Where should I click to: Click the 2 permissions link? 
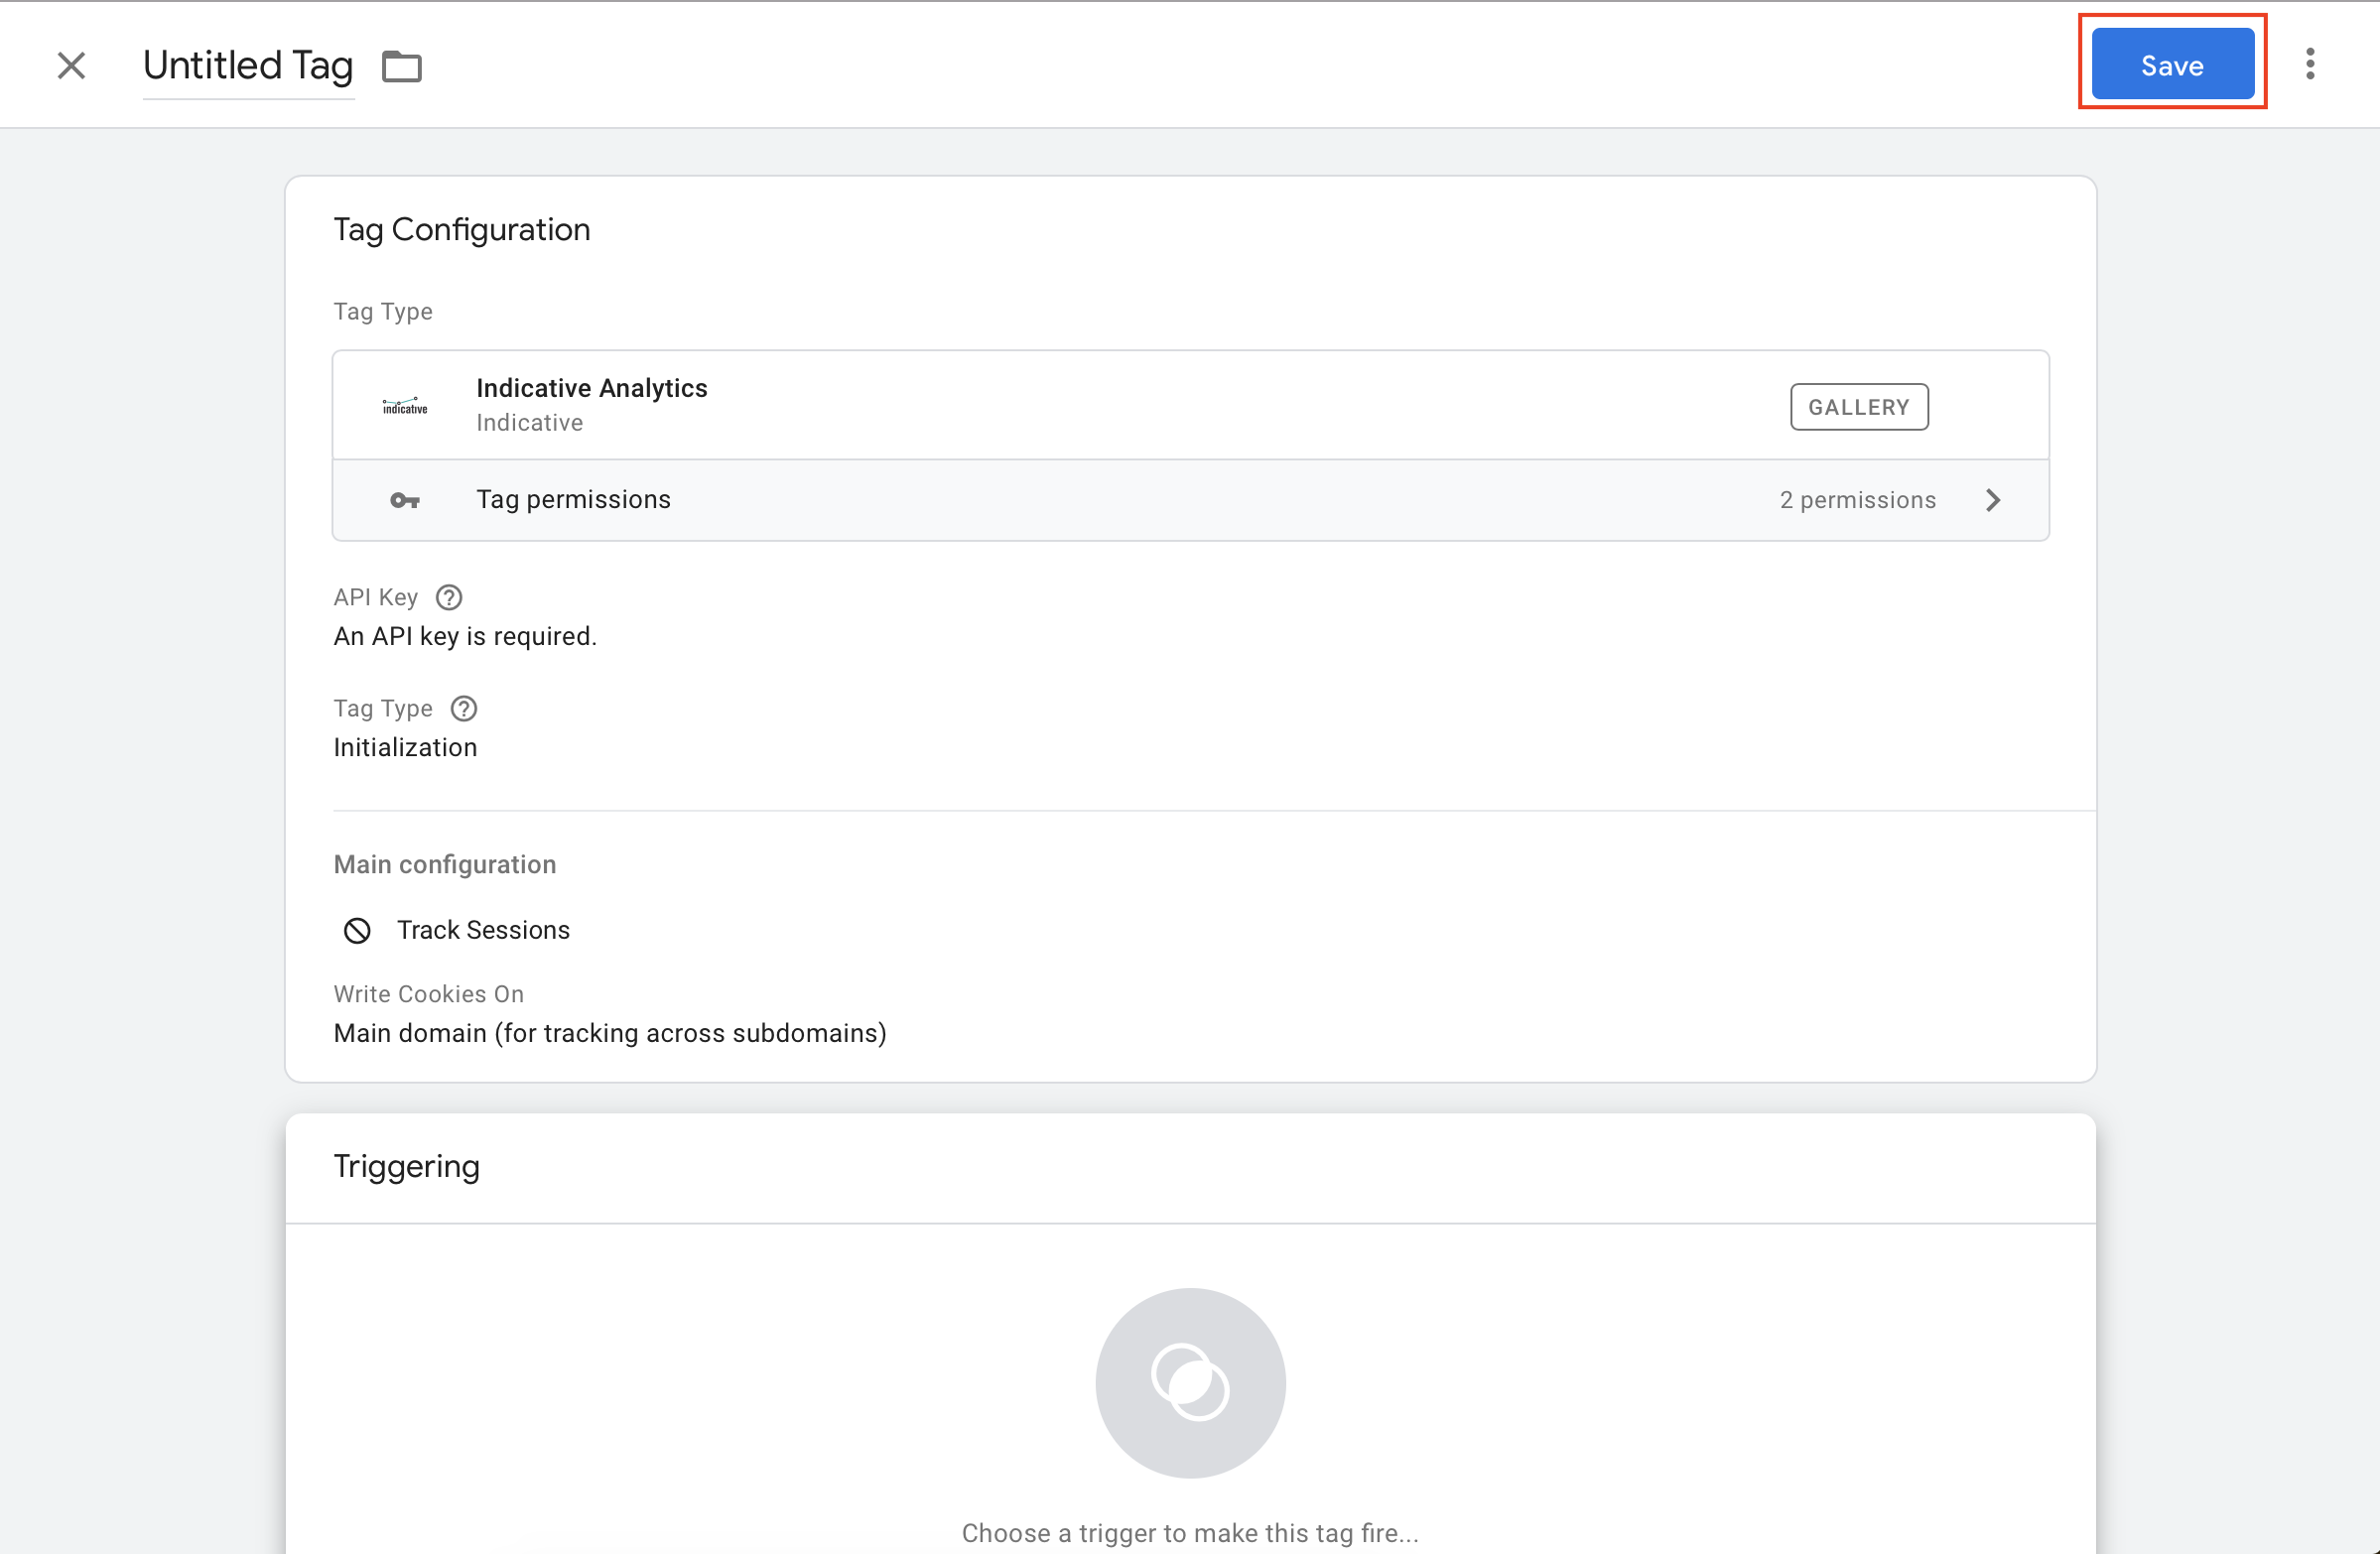1857,499
